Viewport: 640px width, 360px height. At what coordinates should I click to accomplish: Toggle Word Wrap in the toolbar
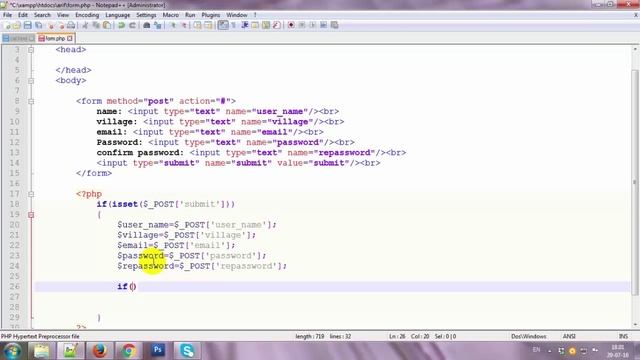(223, 25)
